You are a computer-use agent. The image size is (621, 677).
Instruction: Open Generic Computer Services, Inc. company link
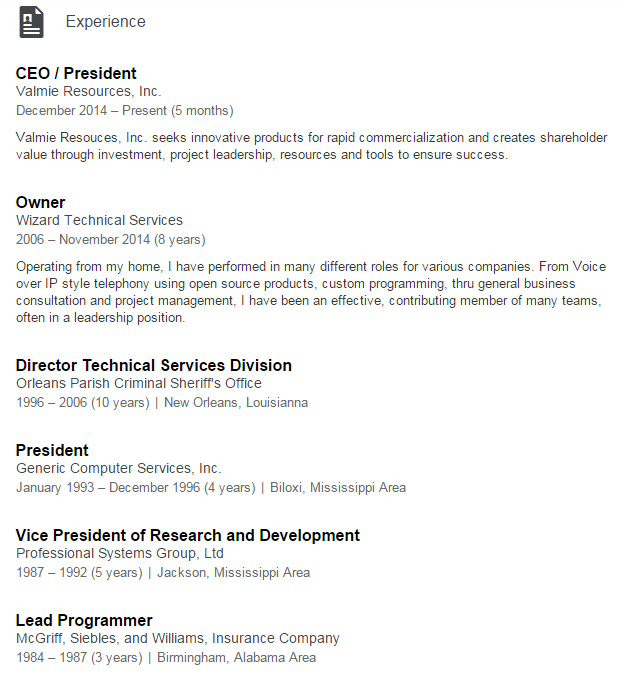(x=119, y=468)
